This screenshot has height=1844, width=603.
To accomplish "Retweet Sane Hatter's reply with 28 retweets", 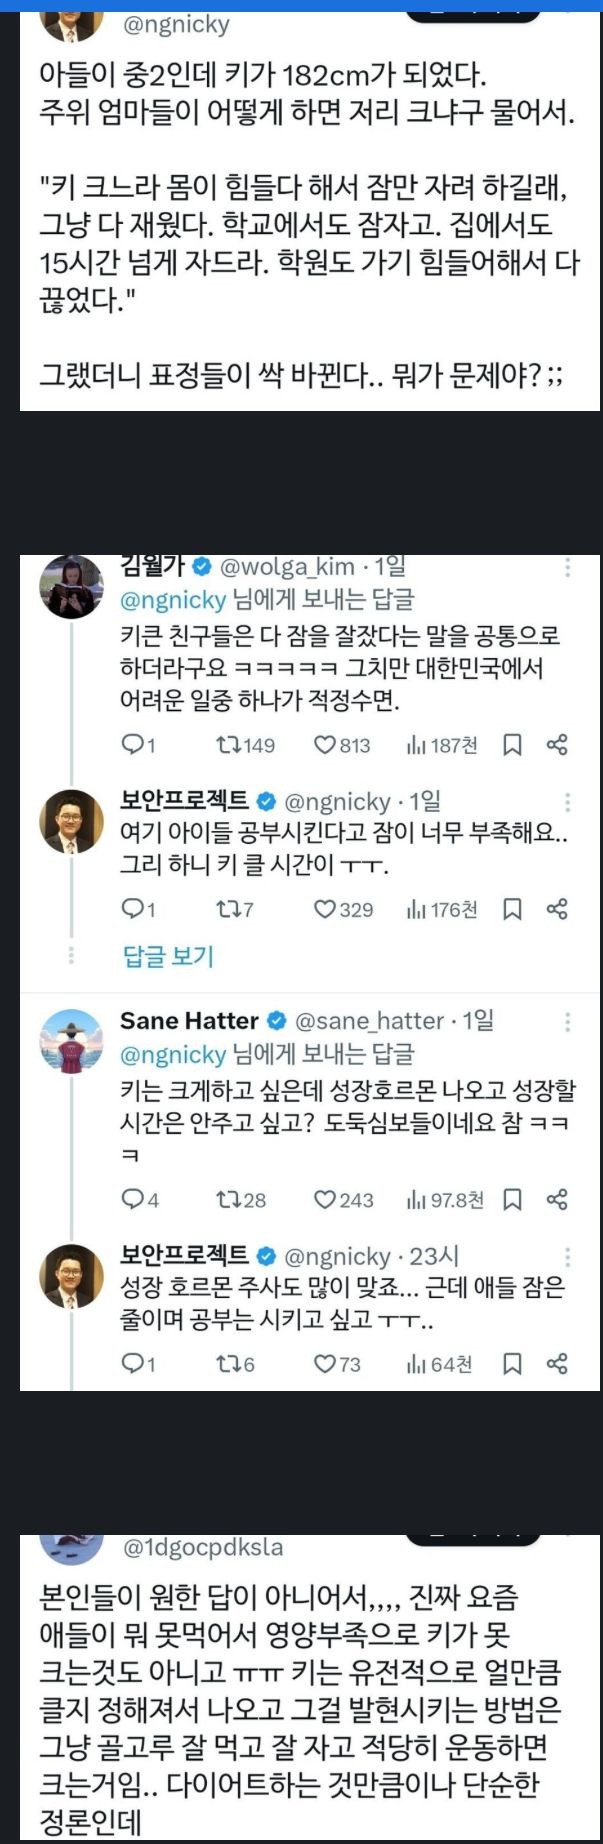I will tap(228, 1199).
